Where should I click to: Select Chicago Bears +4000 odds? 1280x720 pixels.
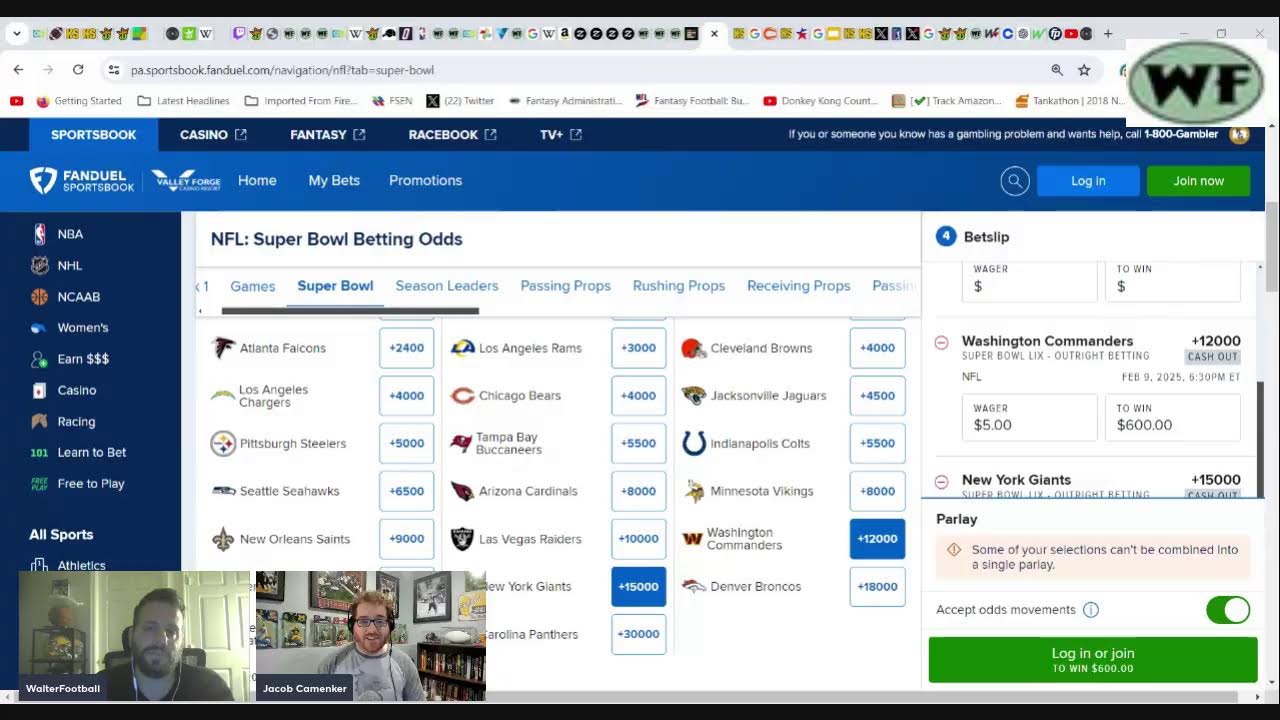(x=638, y=396)
